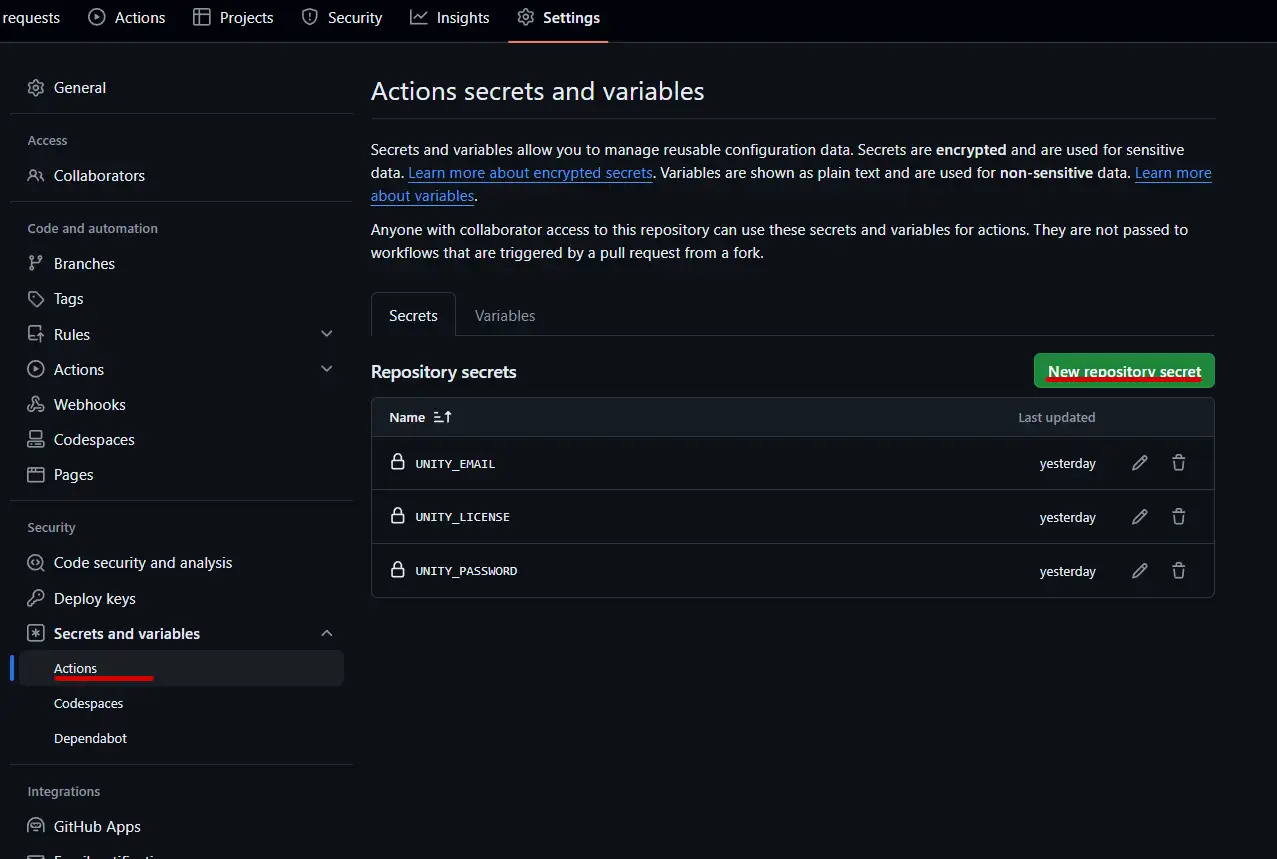Viewport: 1277px width, 859px height.
Task: Expand the Rules section chevron
Action: [326, 333]
